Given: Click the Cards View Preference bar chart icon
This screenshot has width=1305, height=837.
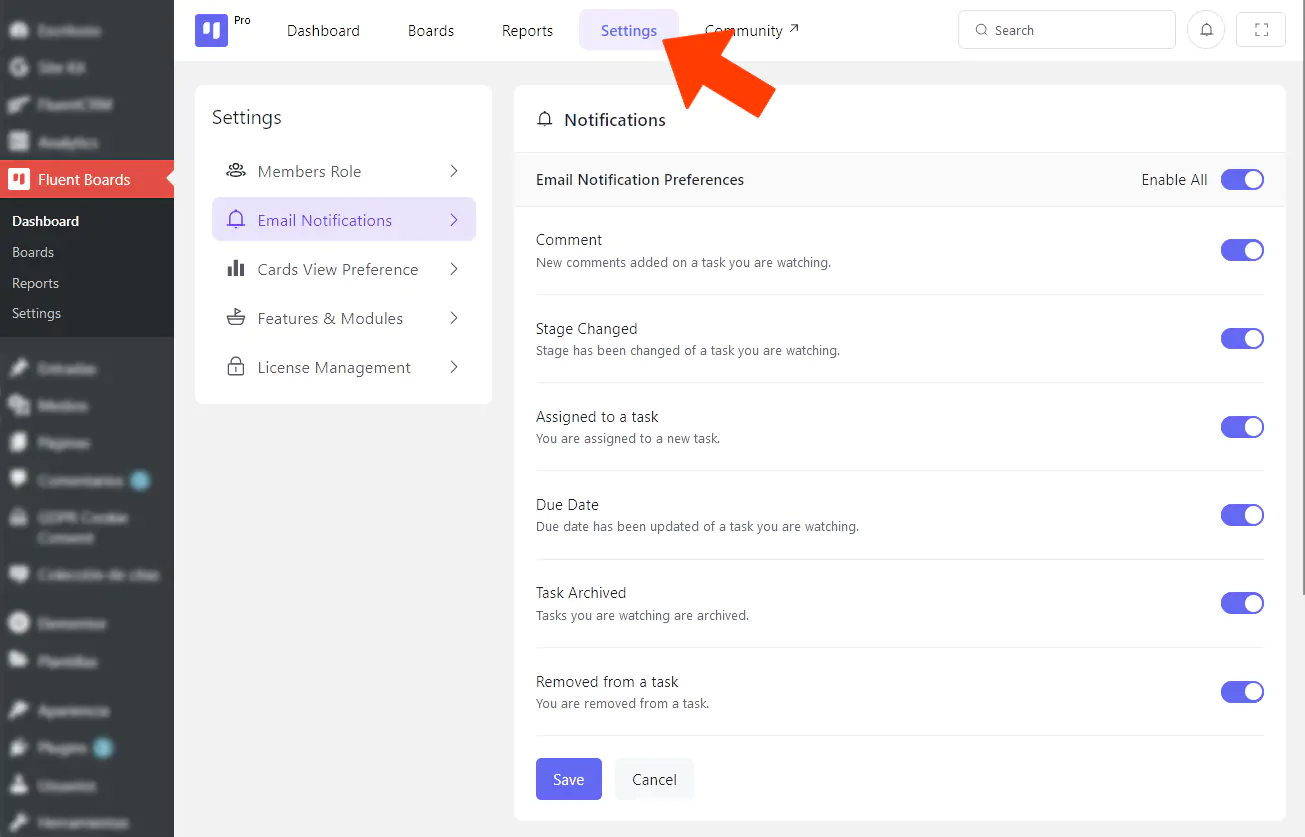Looking at the screenshot, I should coord(236,269).
